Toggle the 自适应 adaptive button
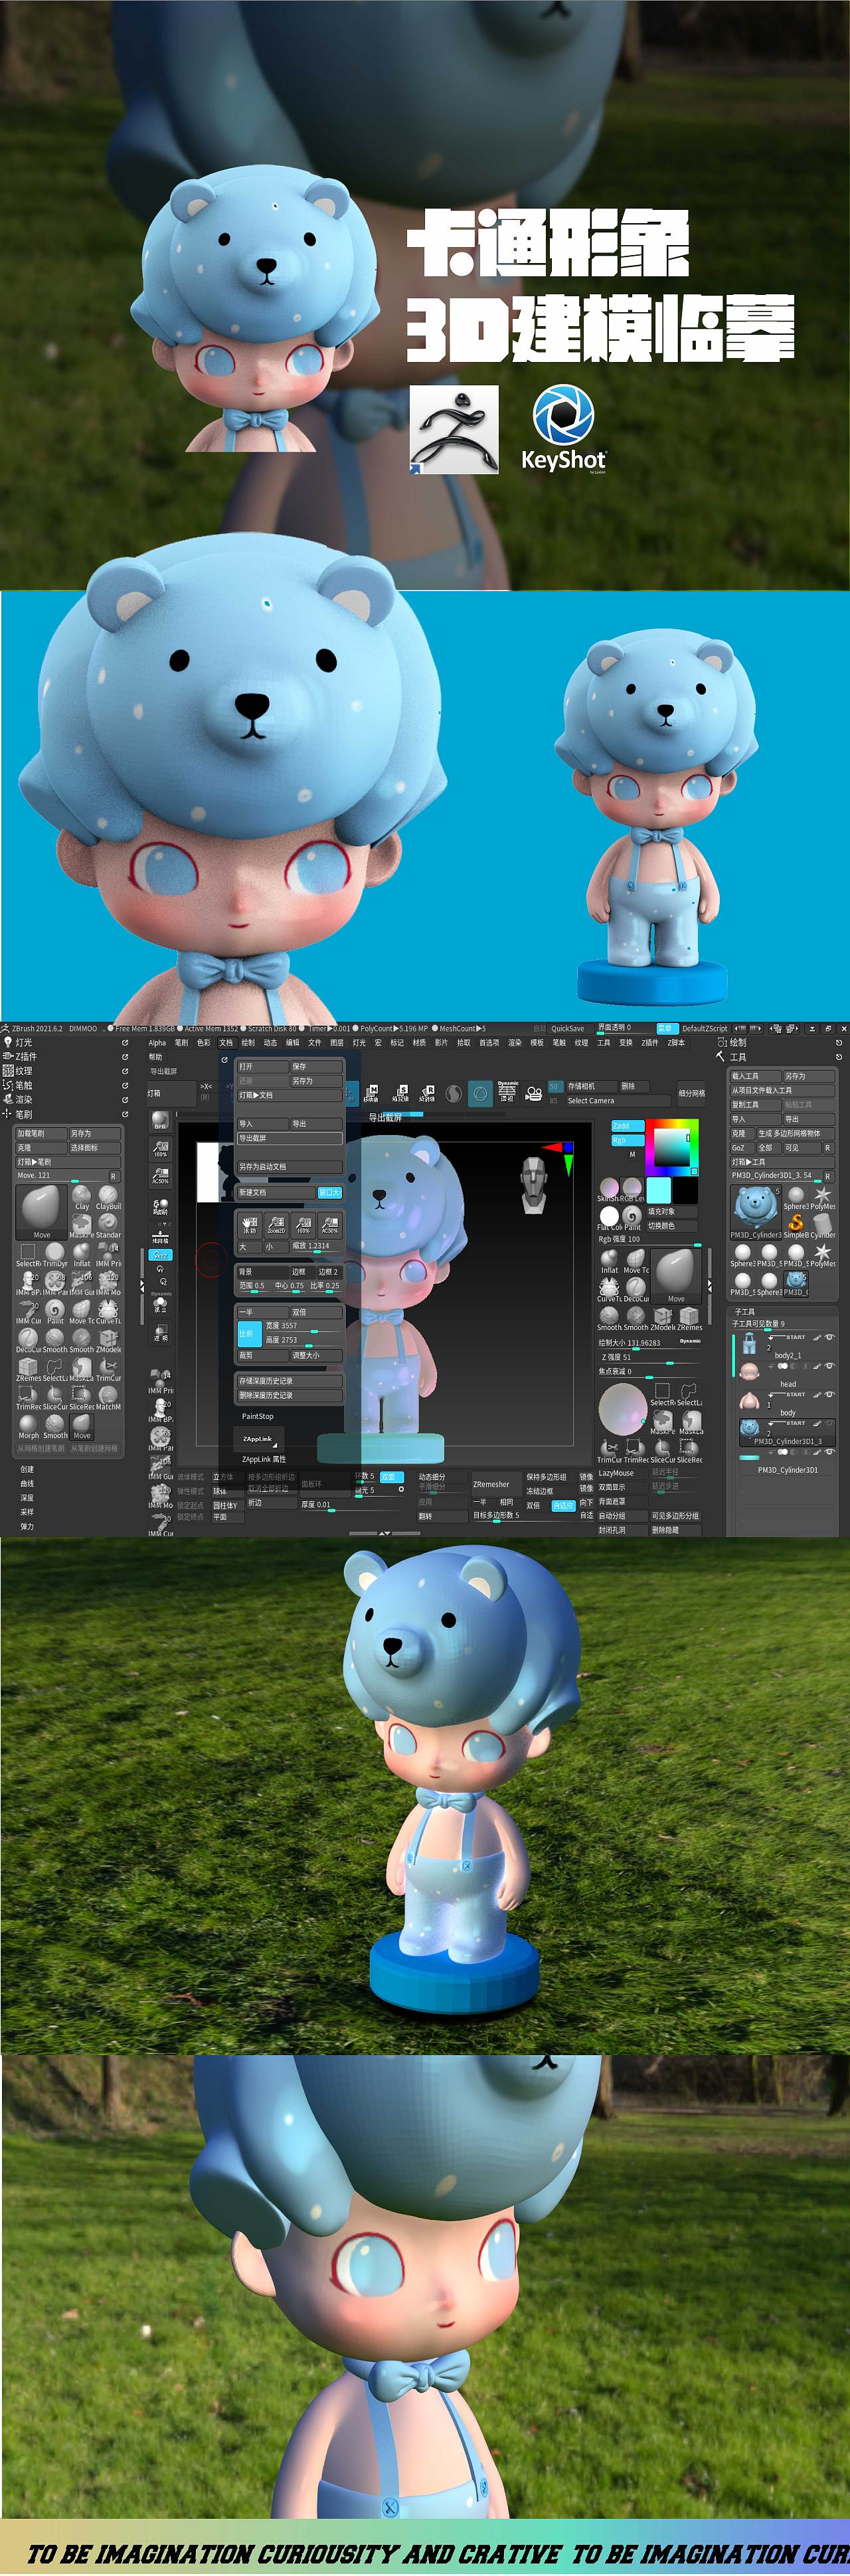 (x=563, y=1505)
